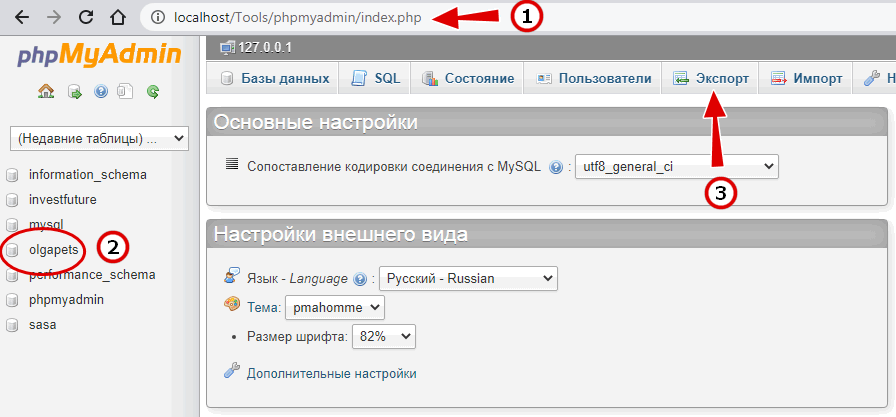Click the browser address bar URL
Image resolution: width=896 pixels, height=417 pixels.
(x=298, y=18)
